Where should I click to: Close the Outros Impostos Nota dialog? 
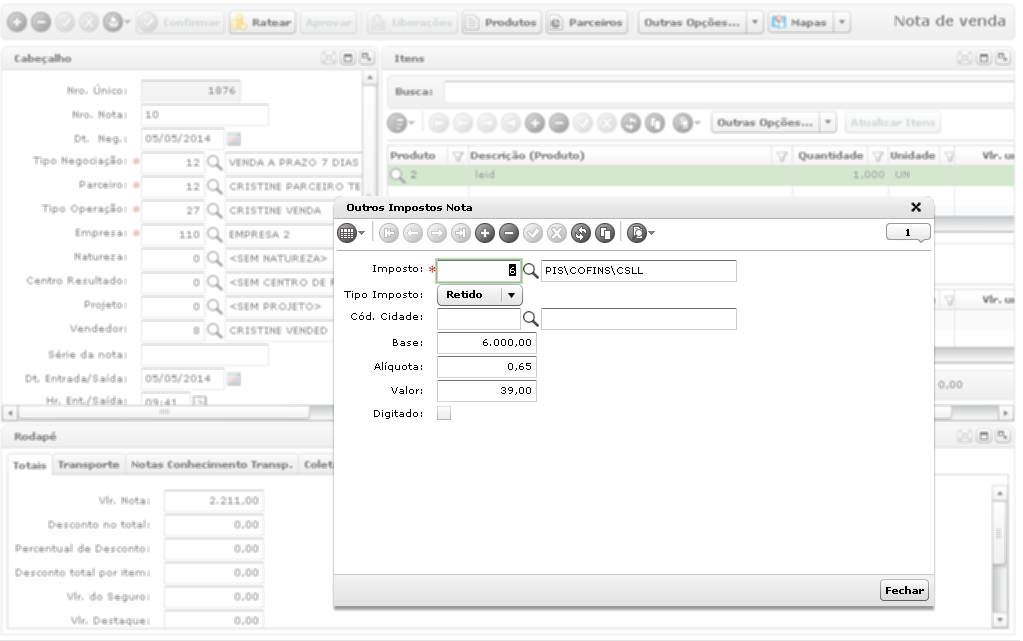click(916, 207)
